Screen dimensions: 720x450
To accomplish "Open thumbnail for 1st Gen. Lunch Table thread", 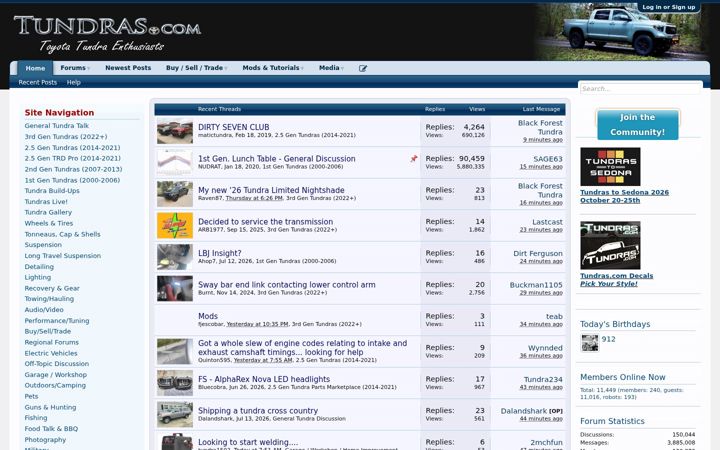I will 175,163.
